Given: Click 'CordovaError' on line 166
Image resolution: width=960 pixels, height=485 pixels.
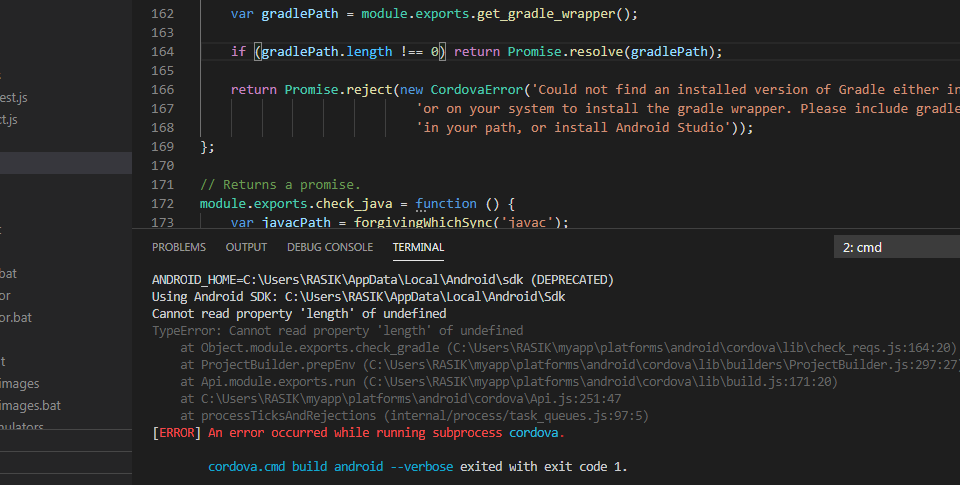Looking at the screenshot, I should 477,89.
